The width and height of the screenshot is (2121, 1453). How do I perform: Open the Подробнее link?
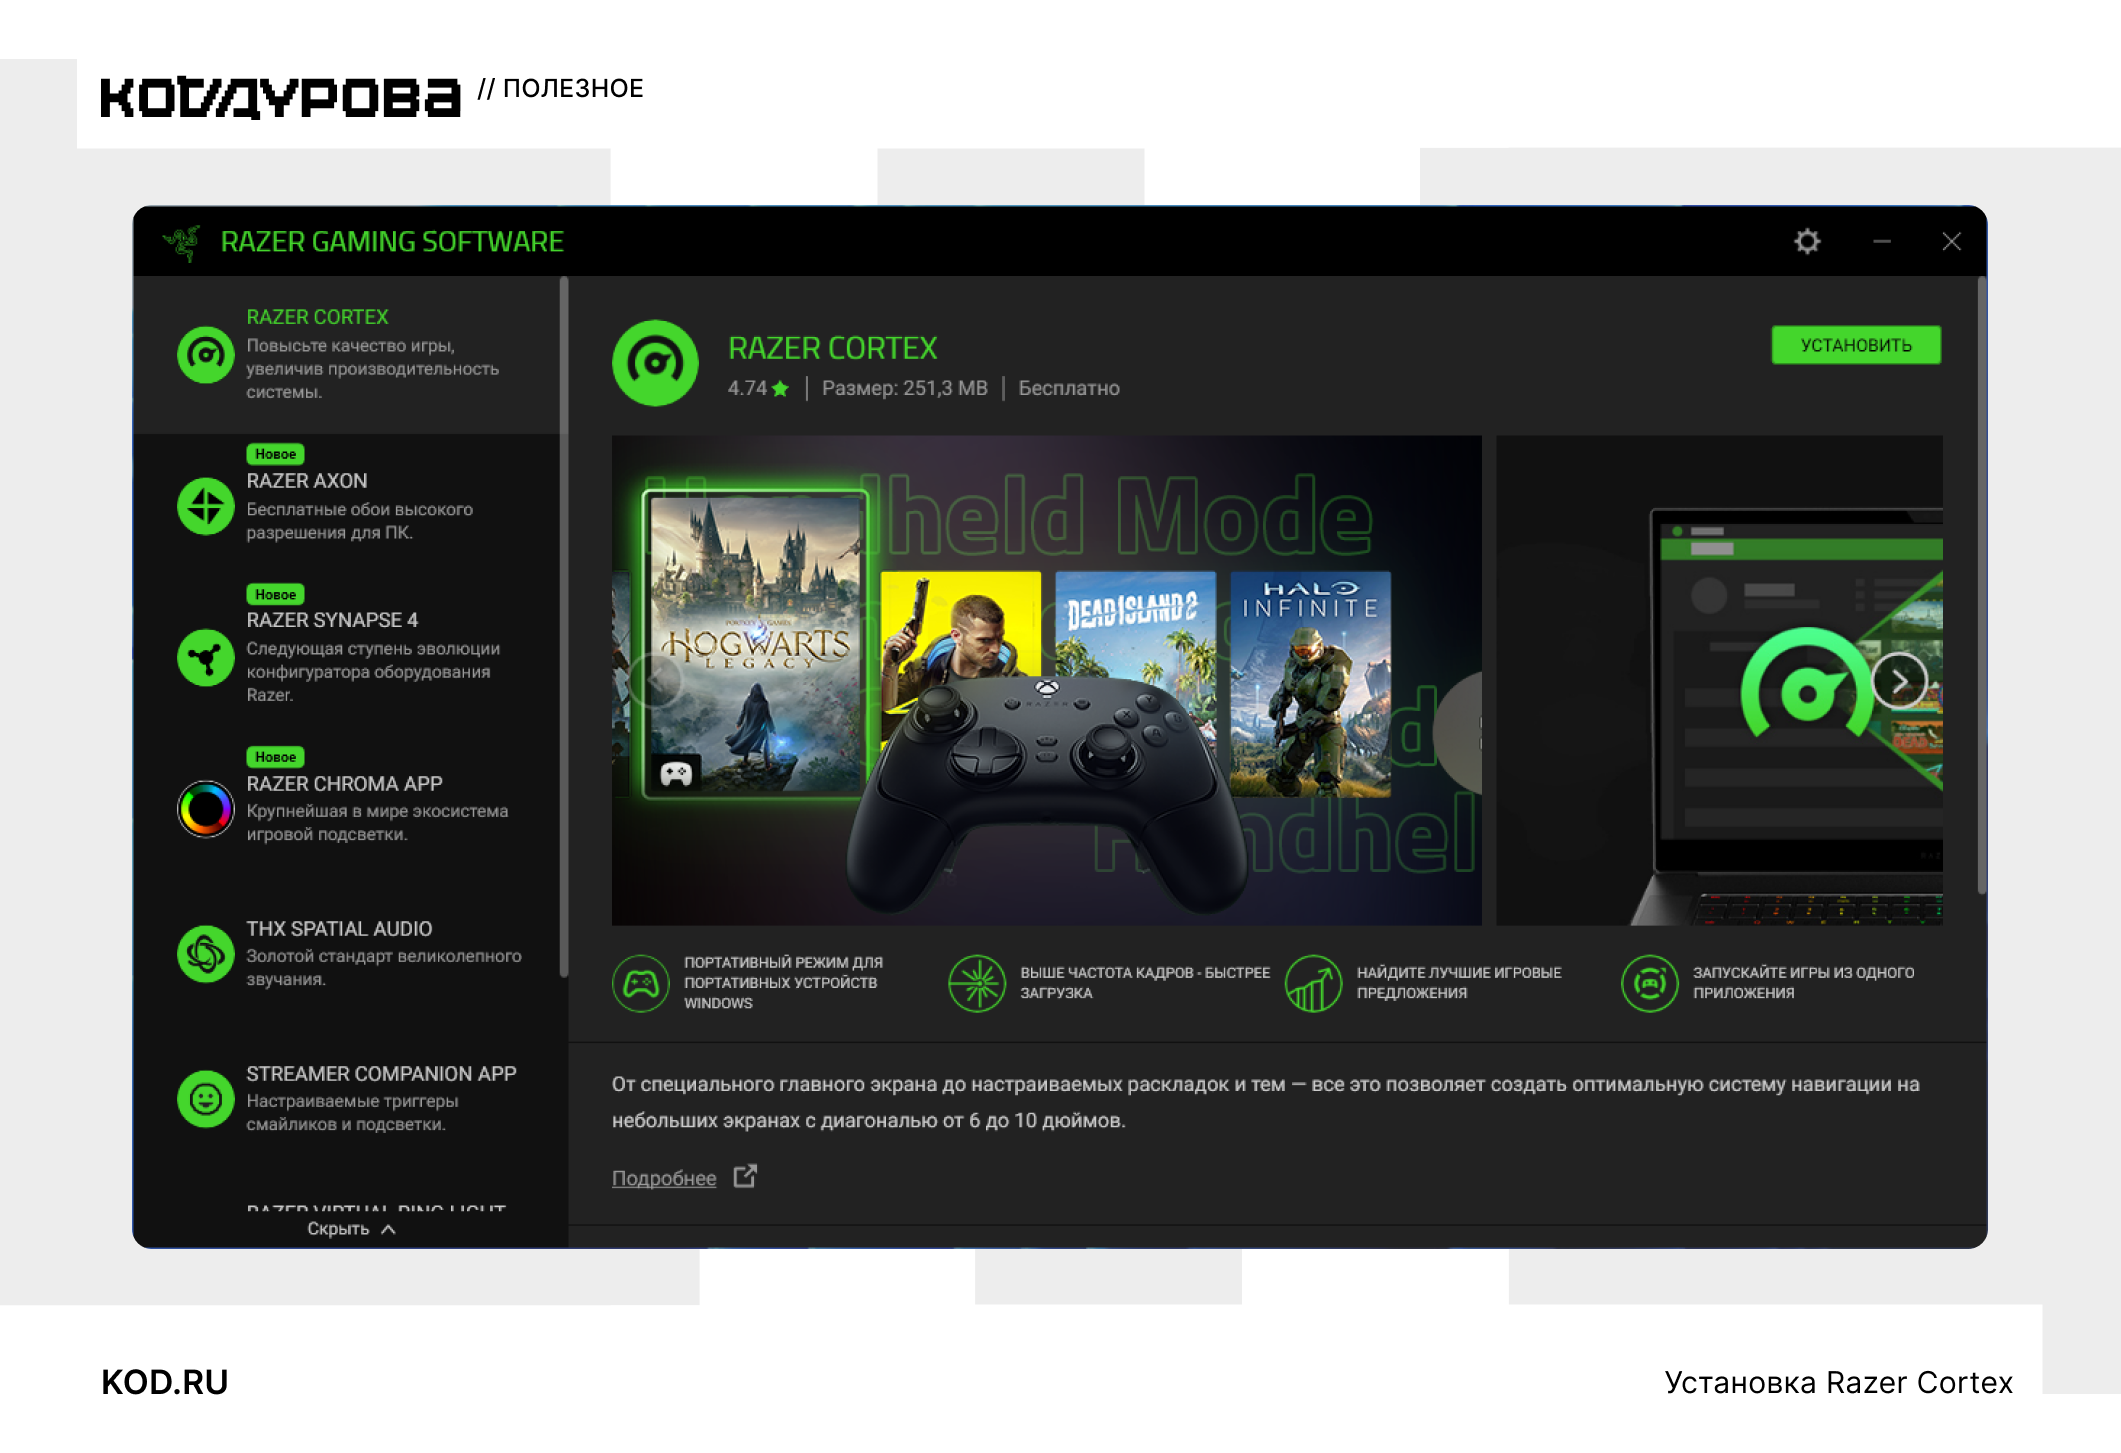664,1178
